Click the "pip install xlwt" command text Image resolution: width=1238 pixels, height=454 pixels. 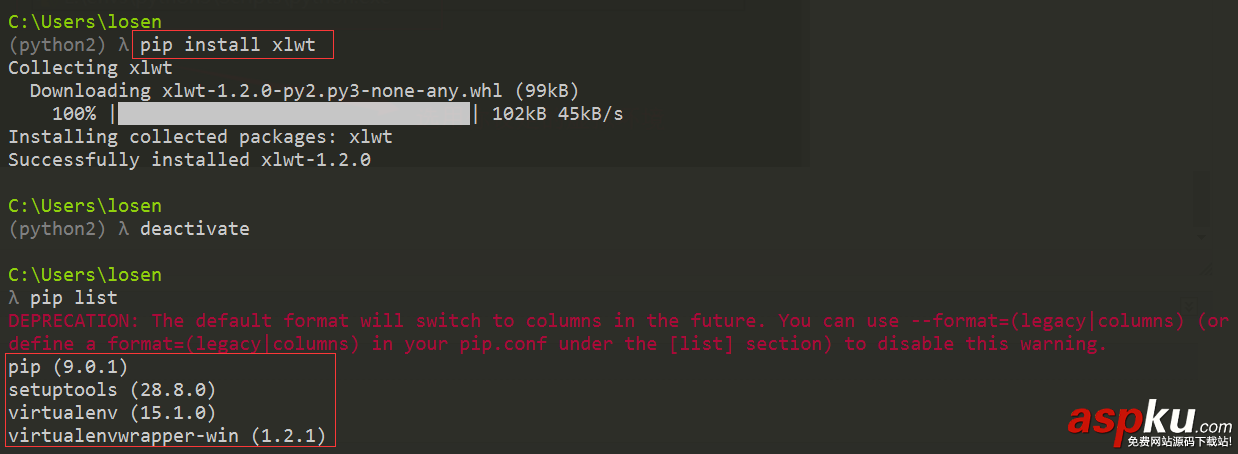[227, 45]
